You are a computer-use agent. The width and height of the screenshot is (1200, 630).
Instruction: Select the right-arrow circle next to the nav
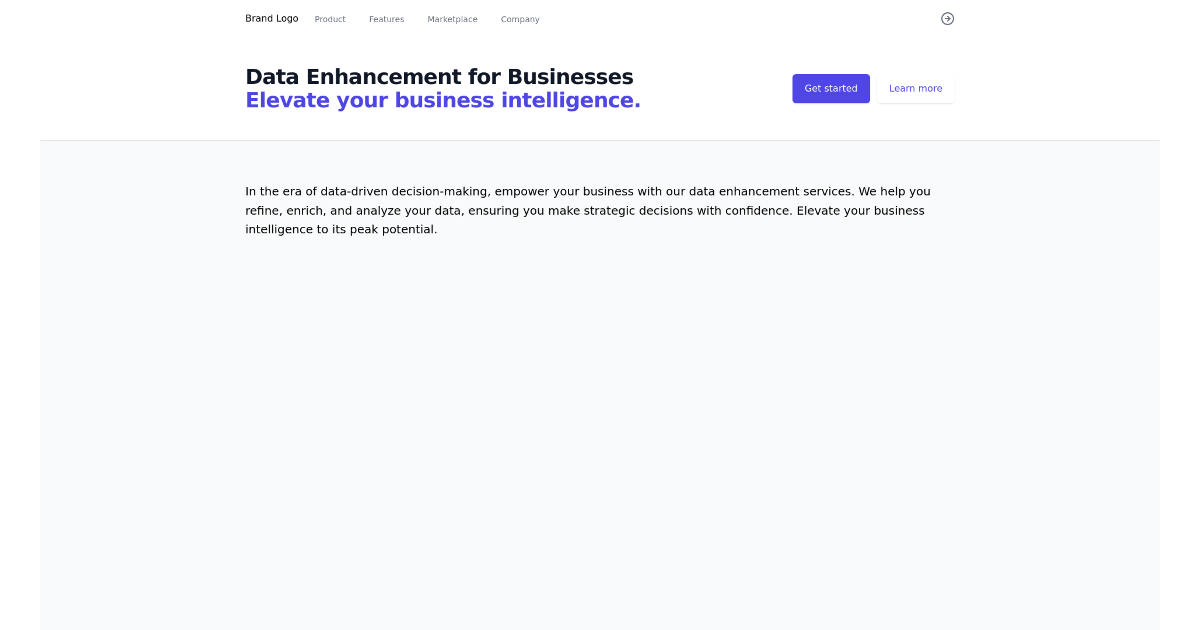click(947, 18)
